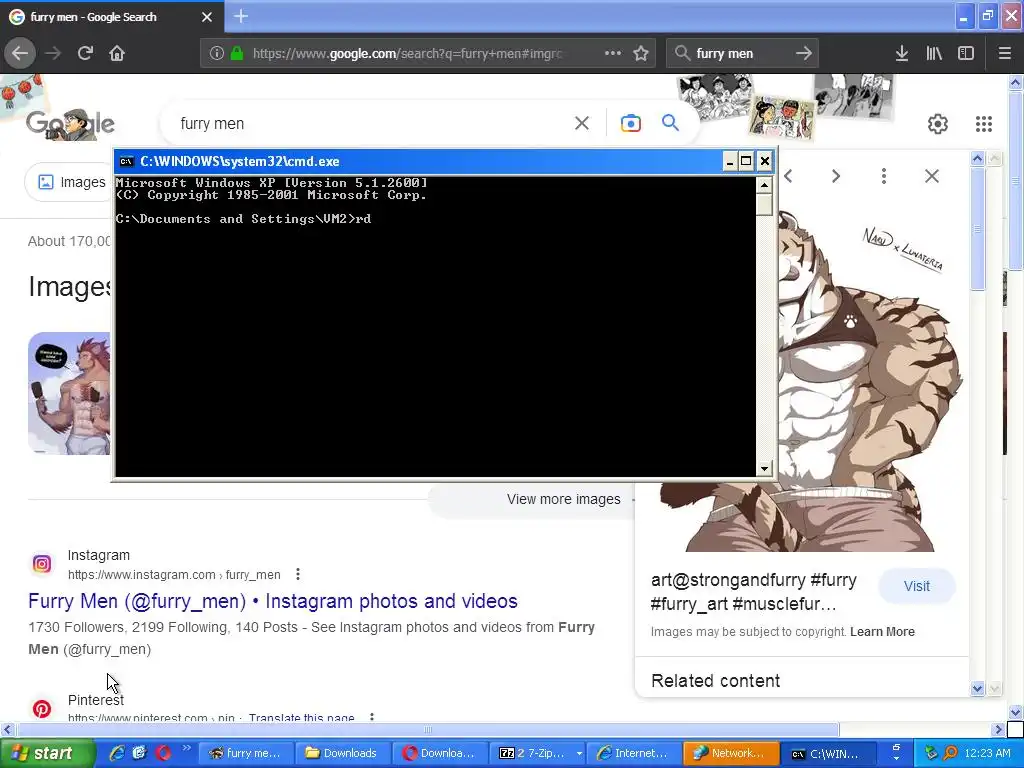Screen dimensions: 1024x768
Task: Open the cmd.exe title bar system icon
Action: [127, 161]
